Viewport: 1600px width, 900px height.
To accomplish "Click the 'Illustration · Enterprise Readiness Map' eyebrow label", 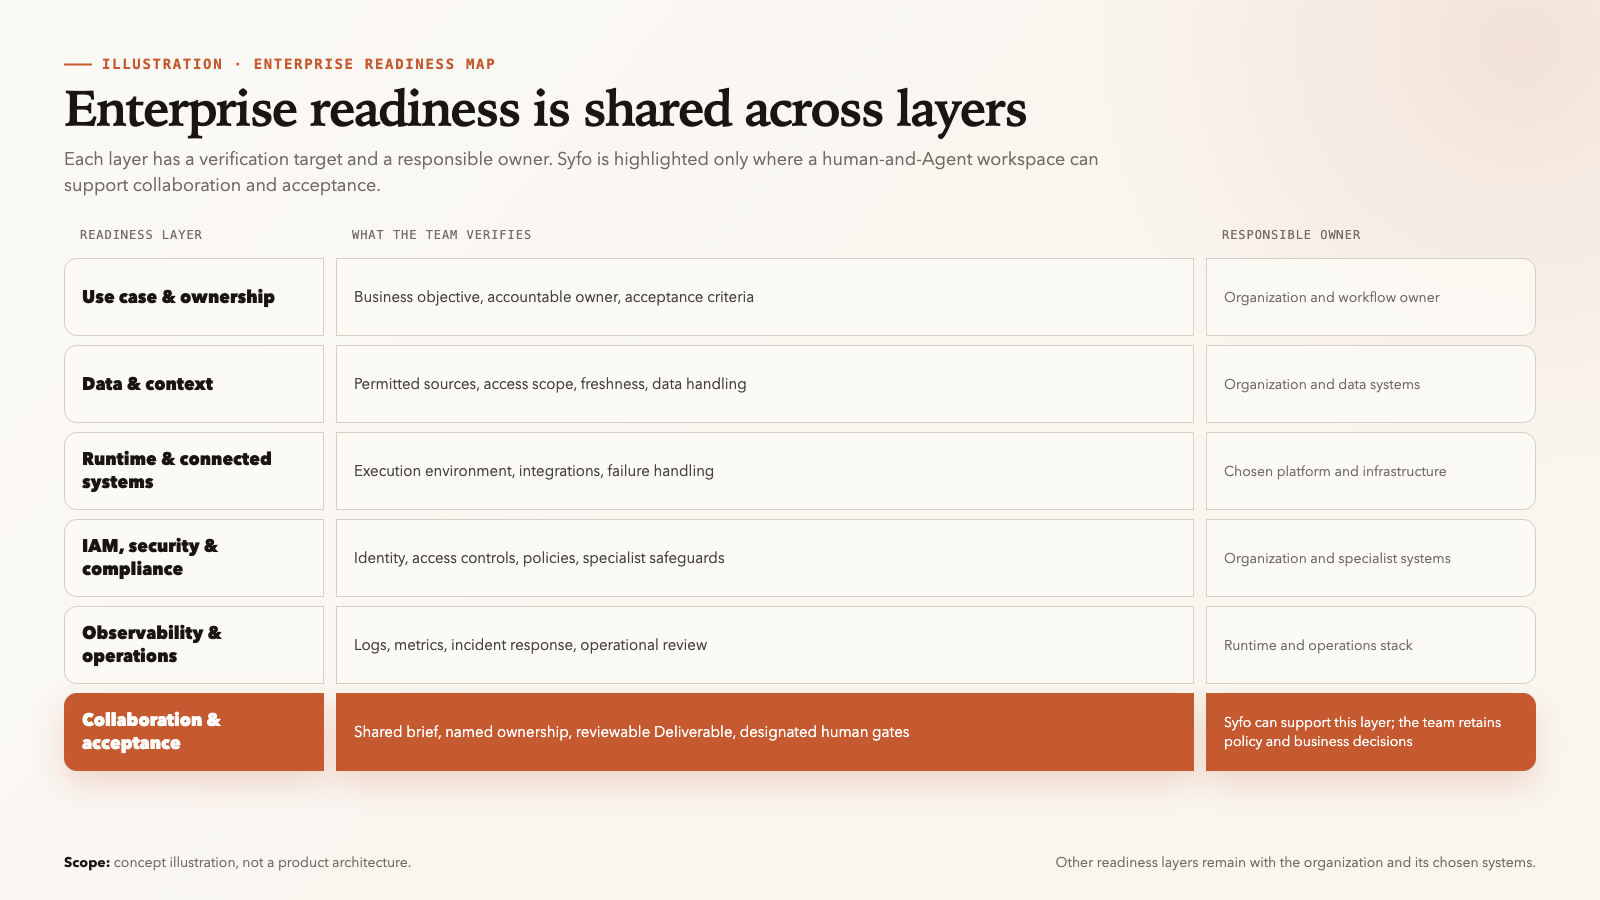I will click(298, 64).
